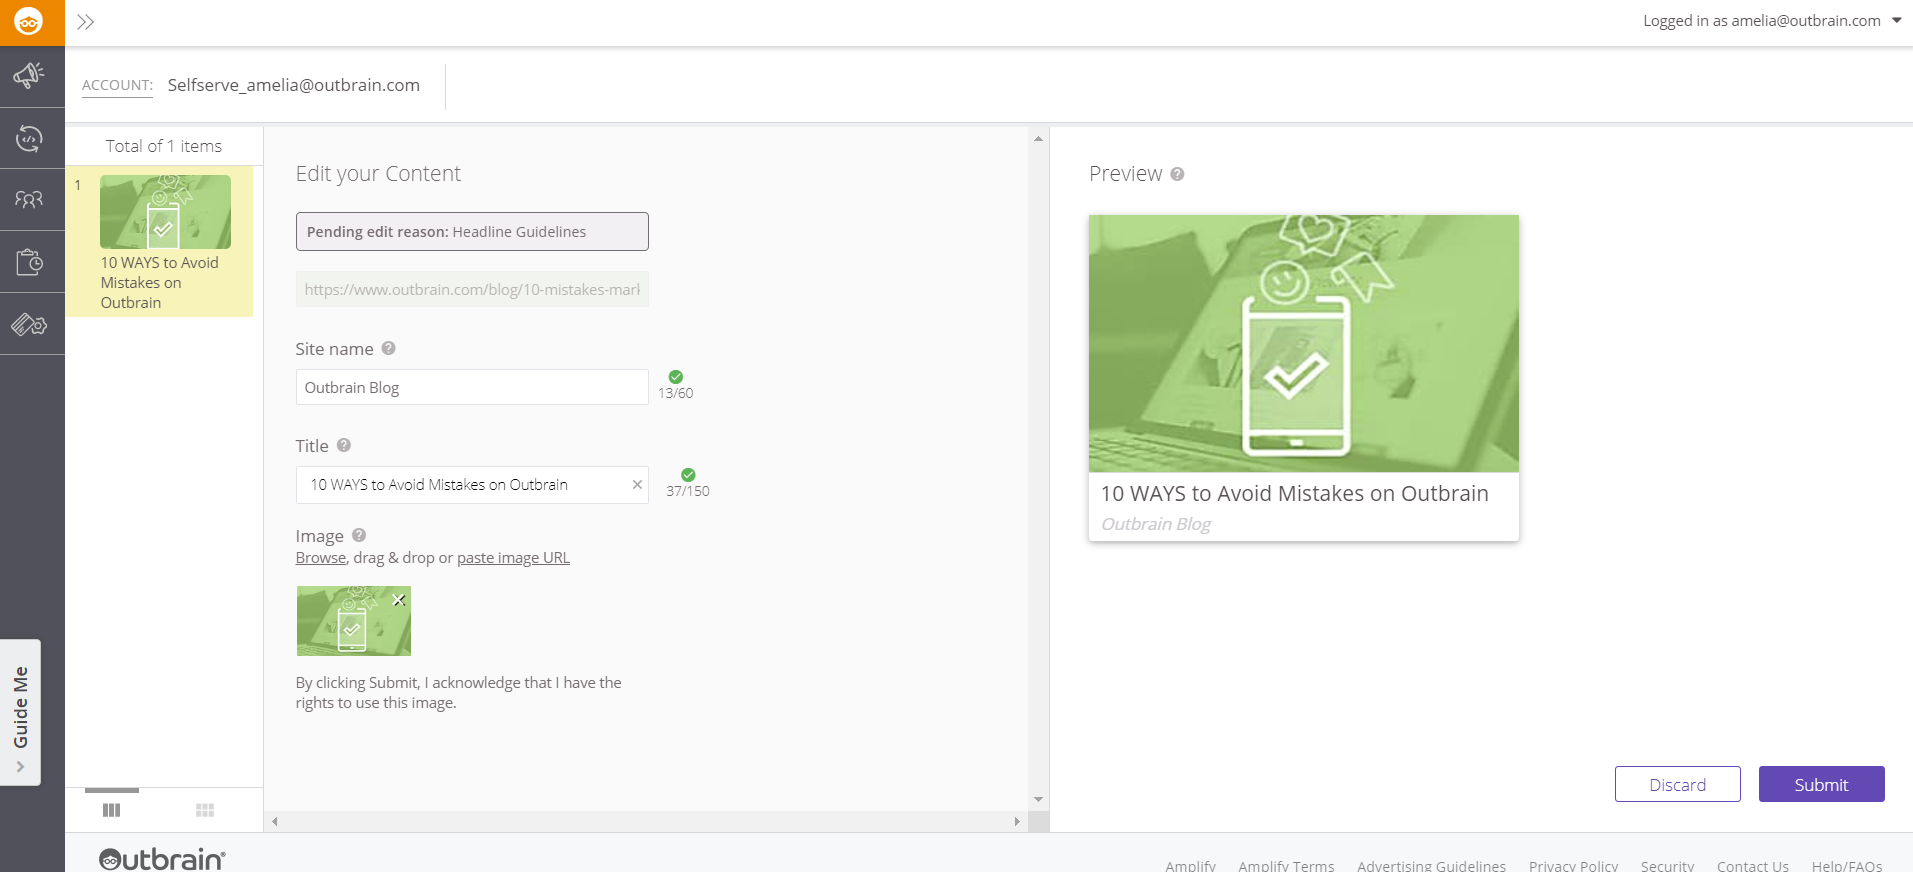The width and height of the screenshot is (1913, 872).
Task: Expand the sidebar with double chevron
Action: pyautogui.click(x=86, y=22)
